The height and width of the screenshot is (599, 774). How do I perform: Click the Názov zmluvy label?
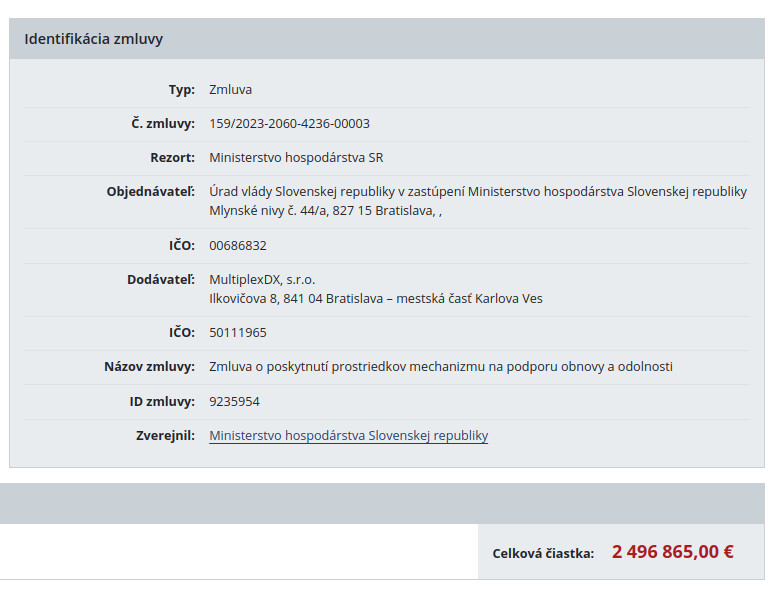point(149,367)
